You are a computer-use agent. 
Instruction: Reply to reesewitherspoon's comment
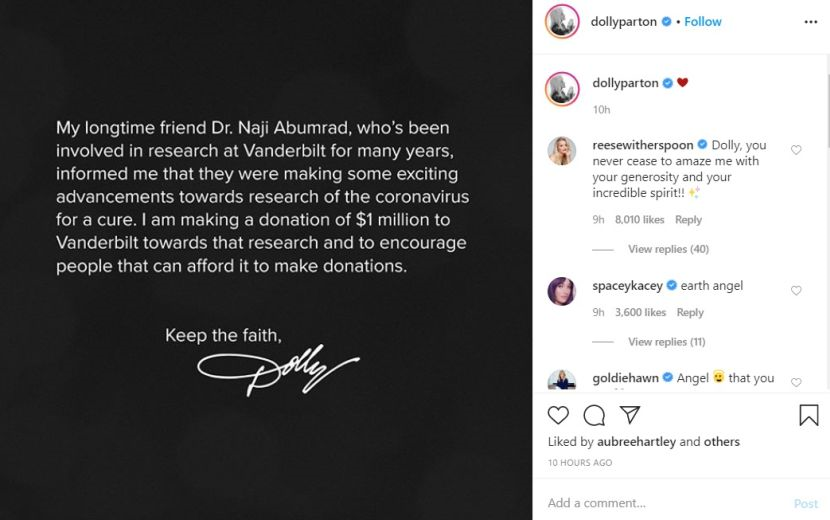(x=688, y=220)
